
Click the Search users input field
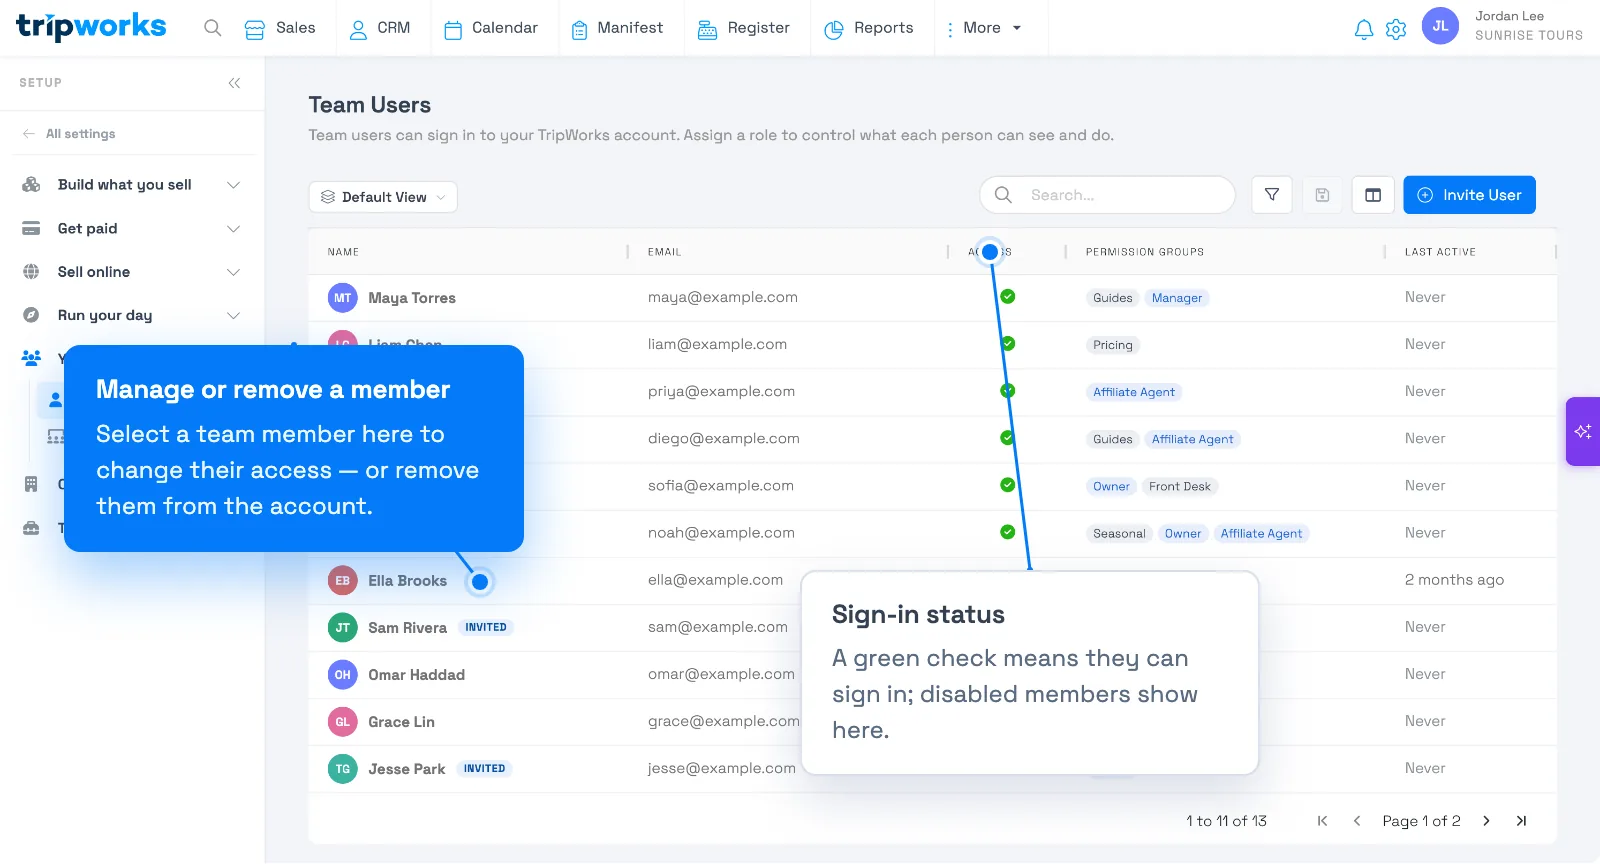1108,195
